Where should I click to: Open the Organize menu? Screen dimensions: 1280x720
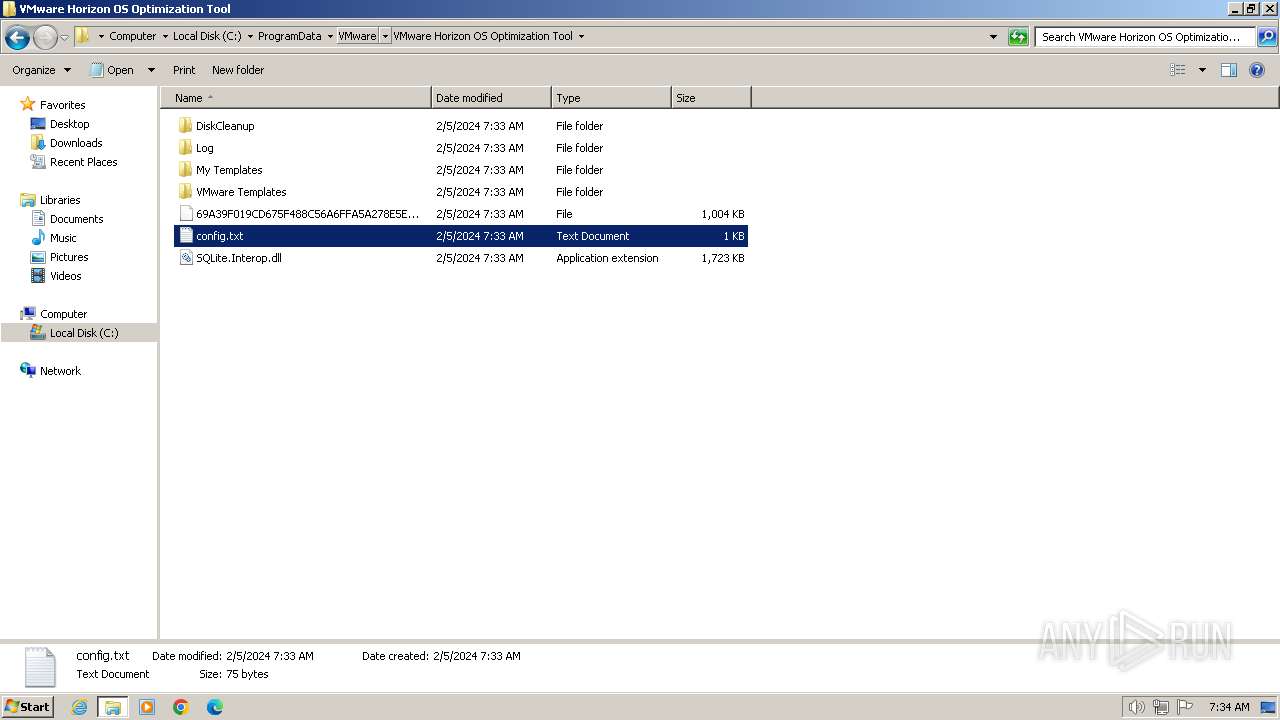click(41, 70)
